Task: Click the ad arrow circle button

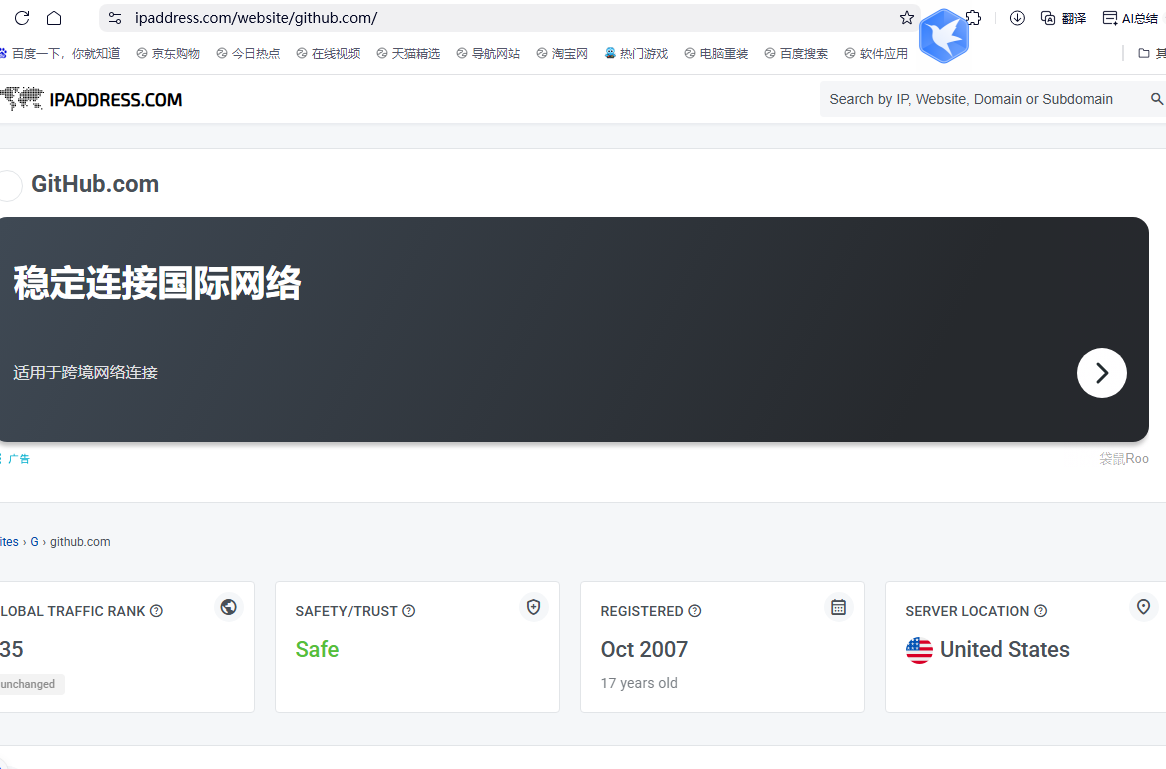Action: pos(1101,373)
